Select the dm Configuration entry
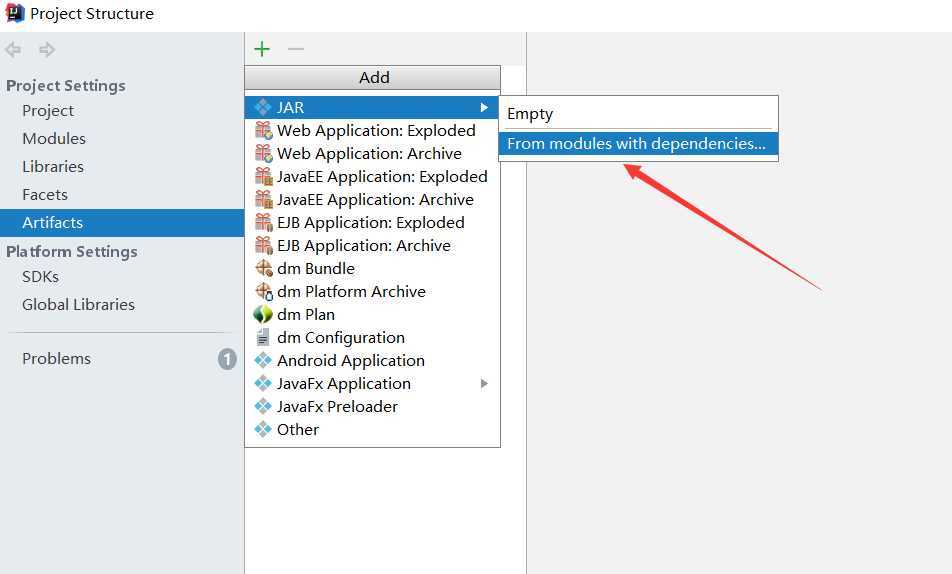 click(x=372, y=338)
